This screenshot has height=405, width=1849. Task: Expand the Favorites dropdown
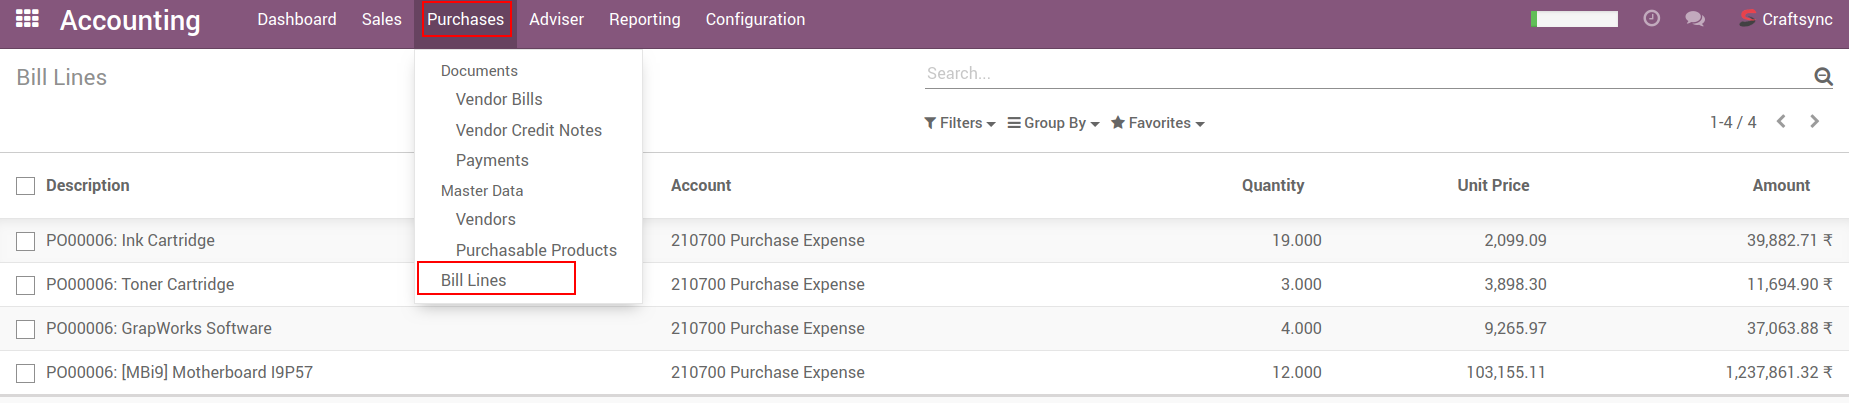tap(1158, 123)
